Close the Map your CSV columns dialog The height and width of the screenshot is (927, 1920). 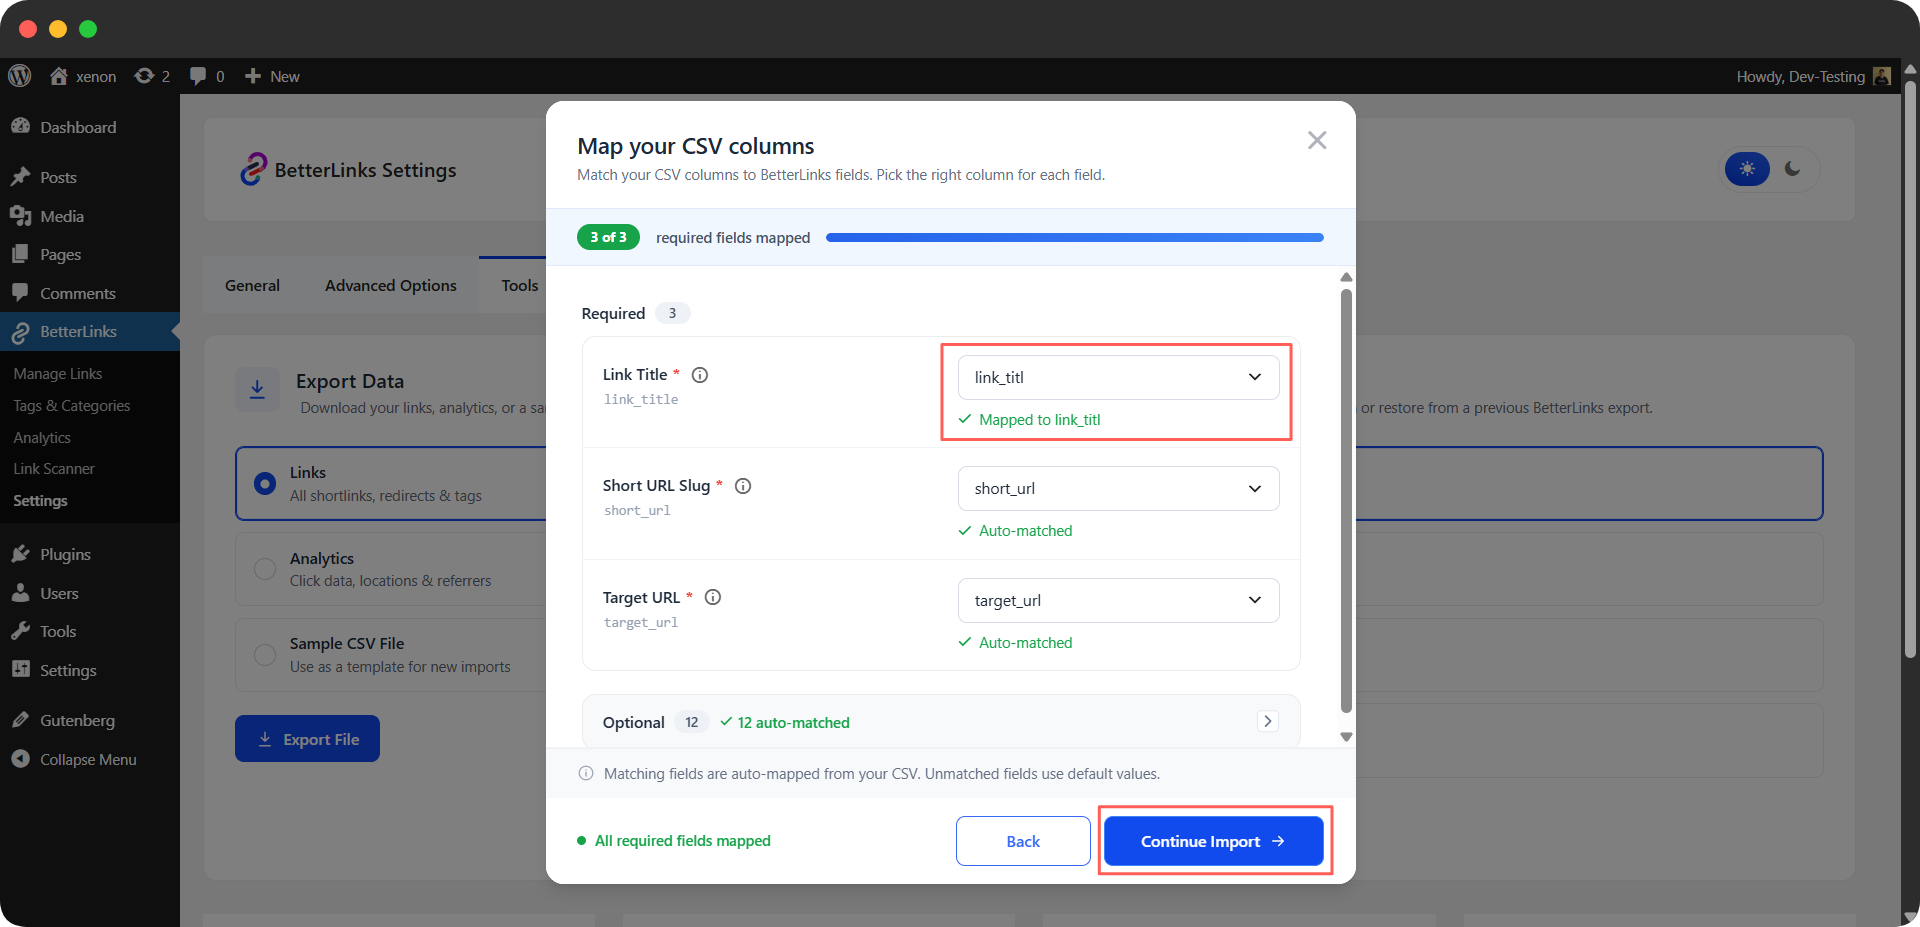[x=1317, y=140]
